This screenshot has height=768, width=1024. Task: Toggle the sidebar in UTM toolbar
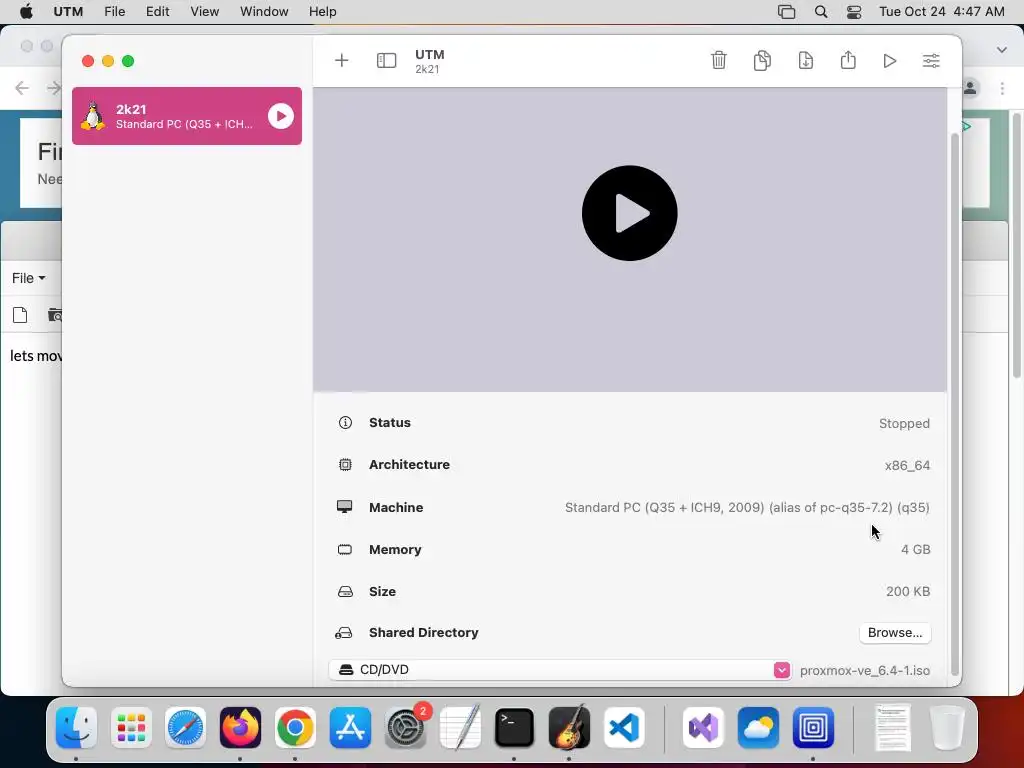click(387, 61)
